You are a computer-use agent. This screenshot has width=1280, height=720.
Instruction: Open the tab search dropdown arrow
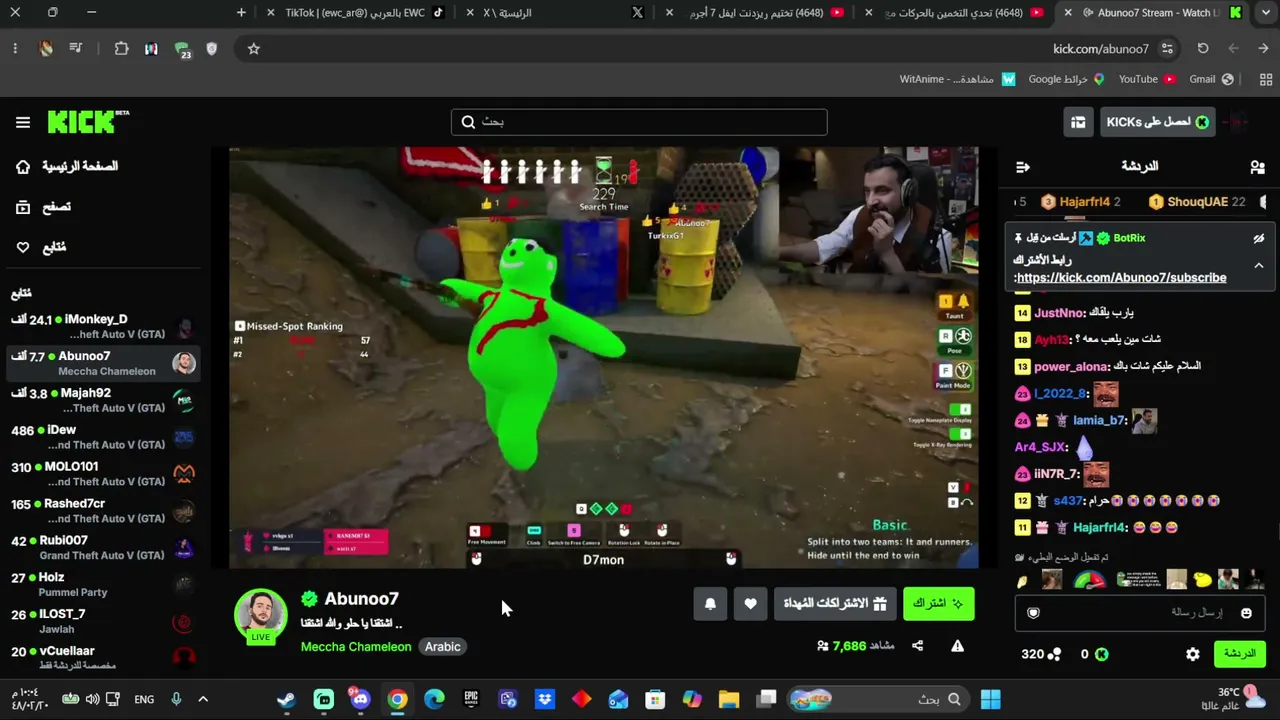pyautogui.click(x=1265, y=13)
